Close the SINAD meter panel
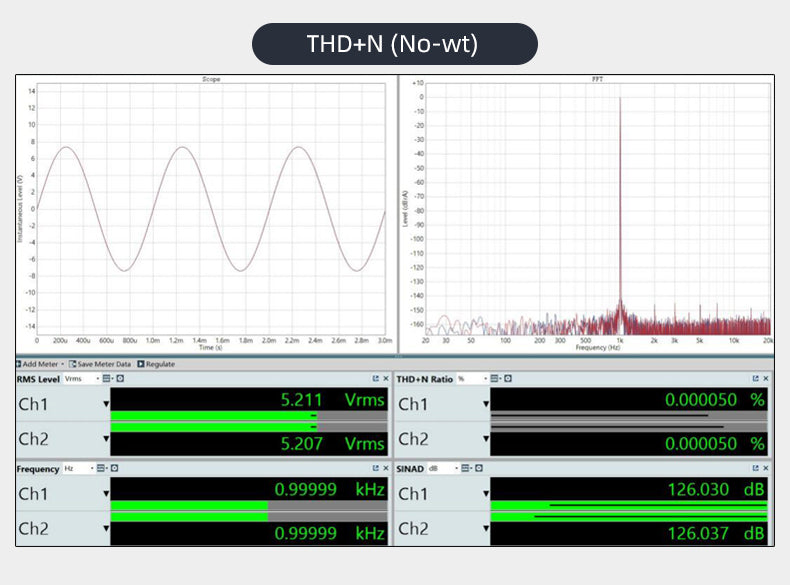790x585 pixels. point(766,468)
